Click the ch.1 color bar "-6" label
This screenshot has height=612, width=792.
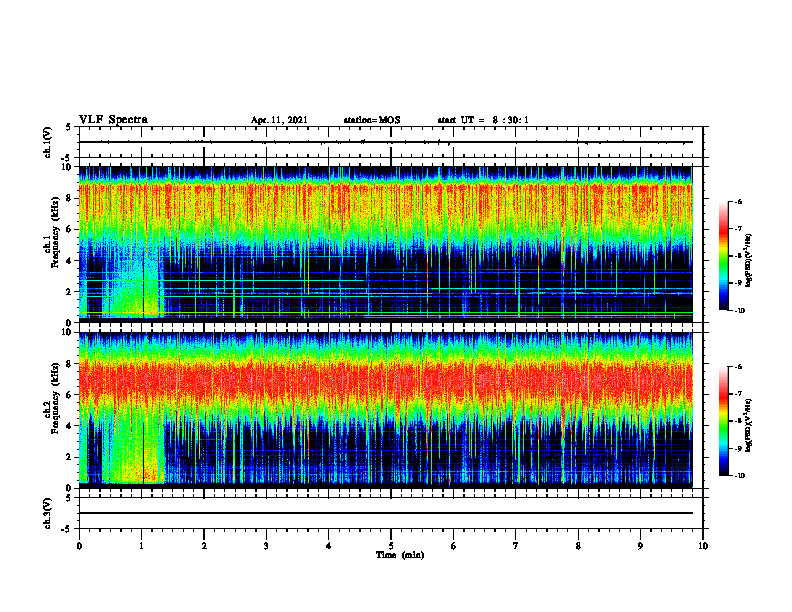tap(738, 202)
